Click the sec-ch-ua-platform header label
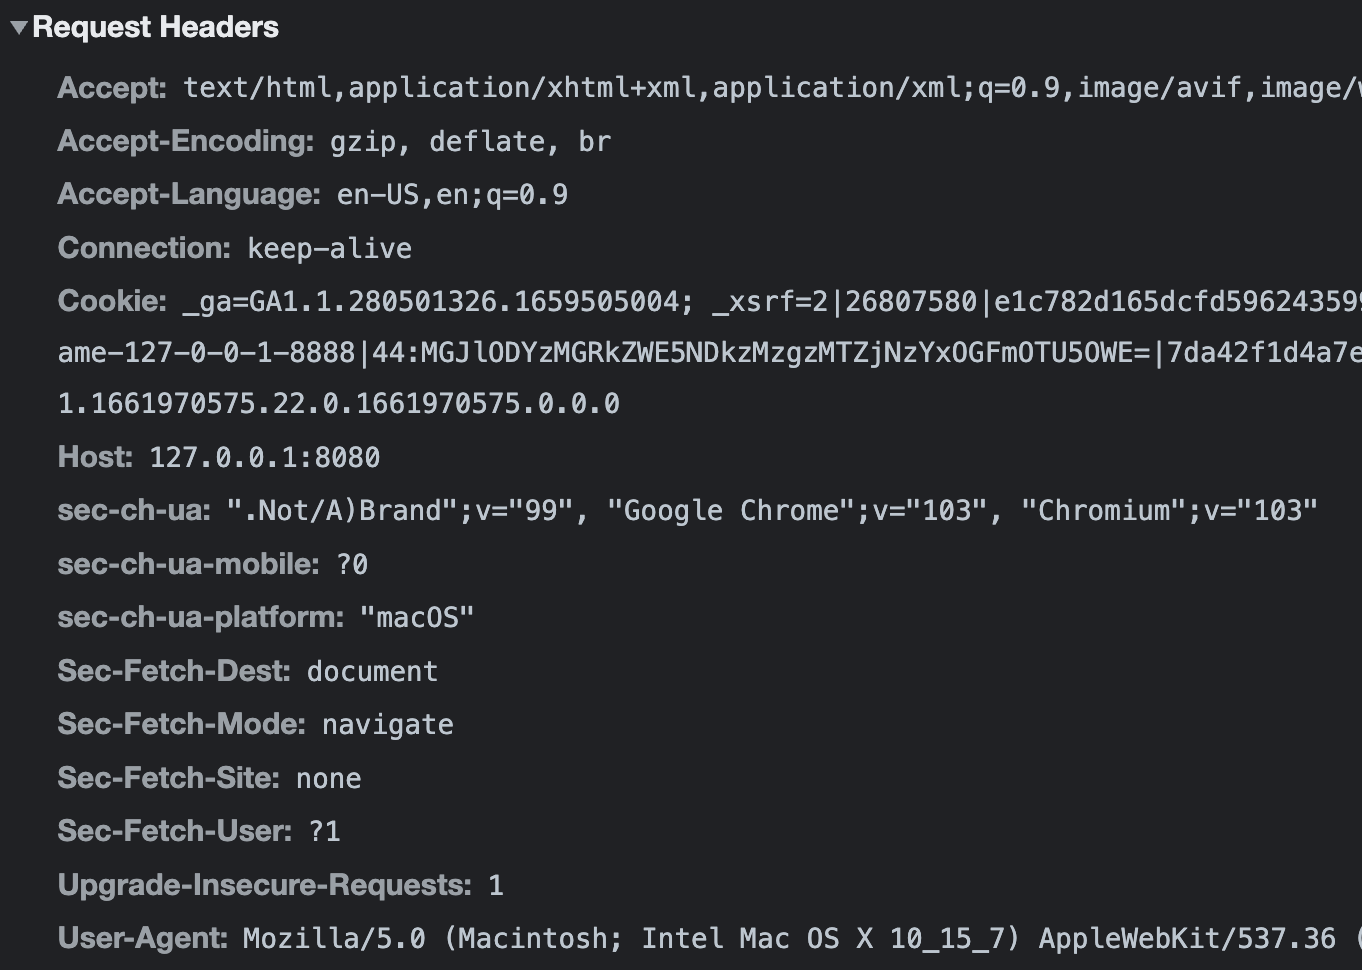Viewport: 1362px width, 970px height. click(x=201, y=617)
